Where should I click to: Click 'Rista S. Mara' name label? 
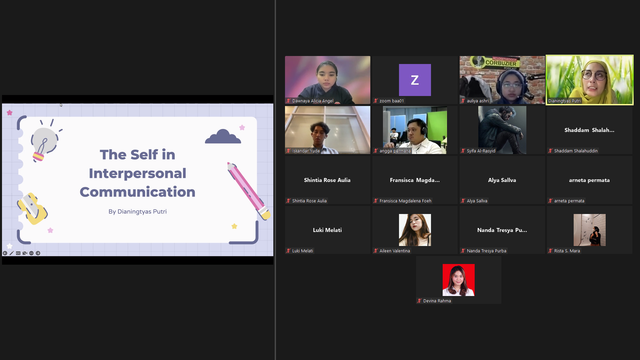567,251
